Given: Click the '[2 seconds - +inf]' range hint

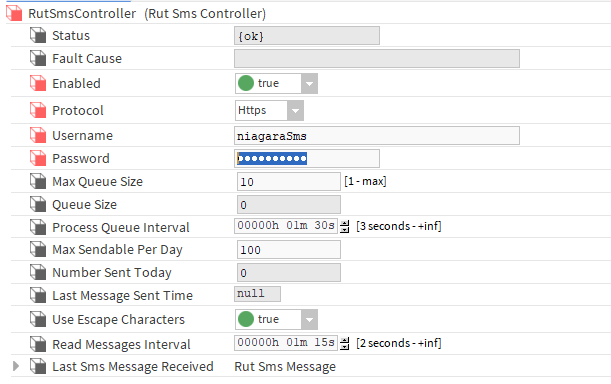Looking at the screenshot, I should point(399,343).
